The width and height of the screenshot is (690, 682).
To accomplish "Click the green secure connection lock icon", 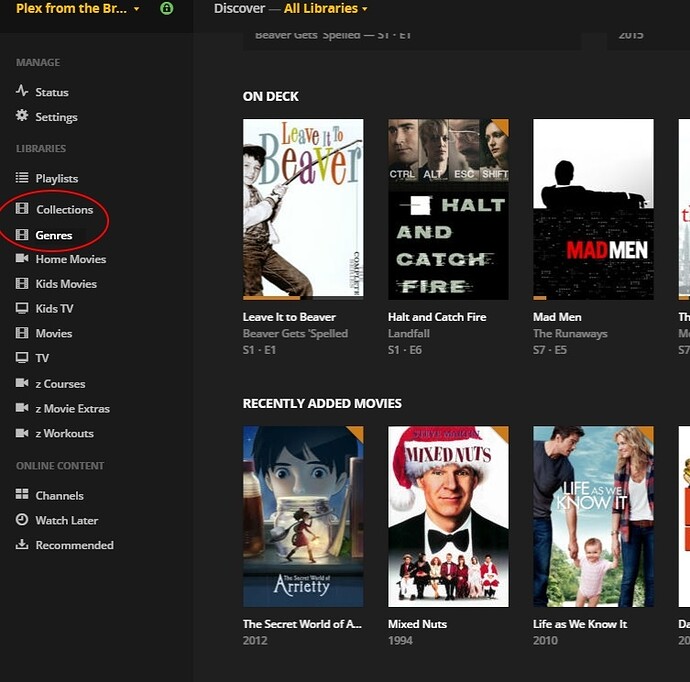I will [167, 8].
